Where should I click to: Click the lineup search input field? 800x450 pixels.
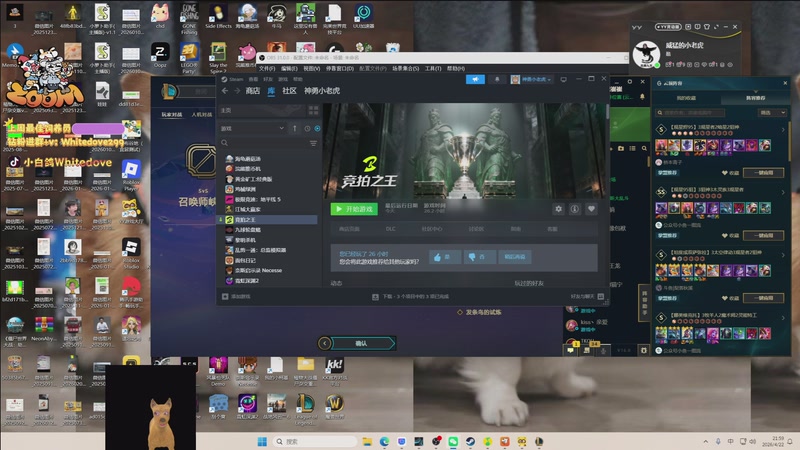tap(690, 113)
